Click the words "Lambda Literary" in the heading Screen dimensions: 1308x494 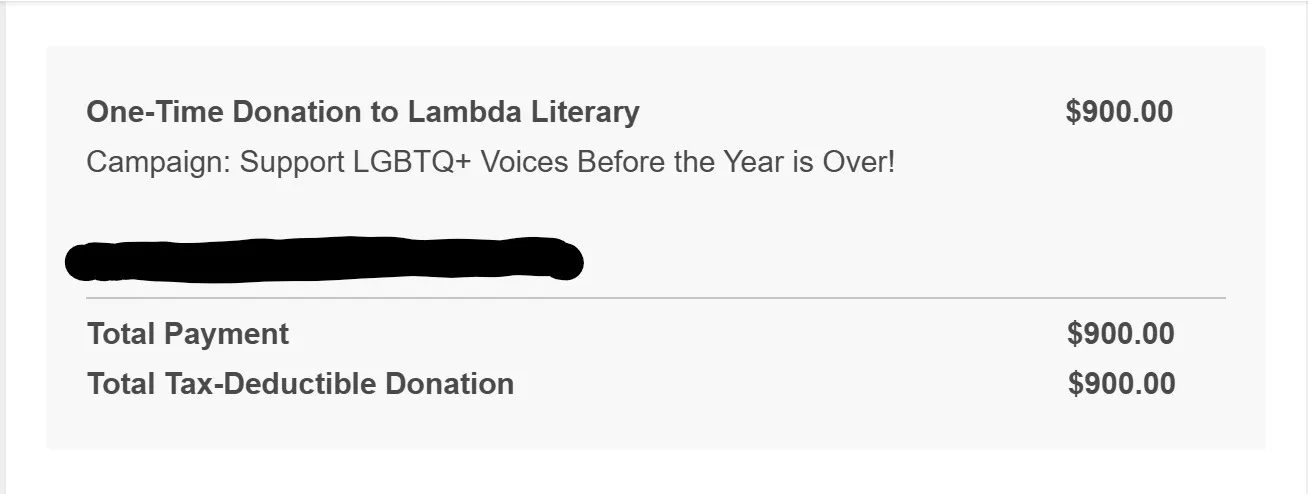(x=523, y=112)
